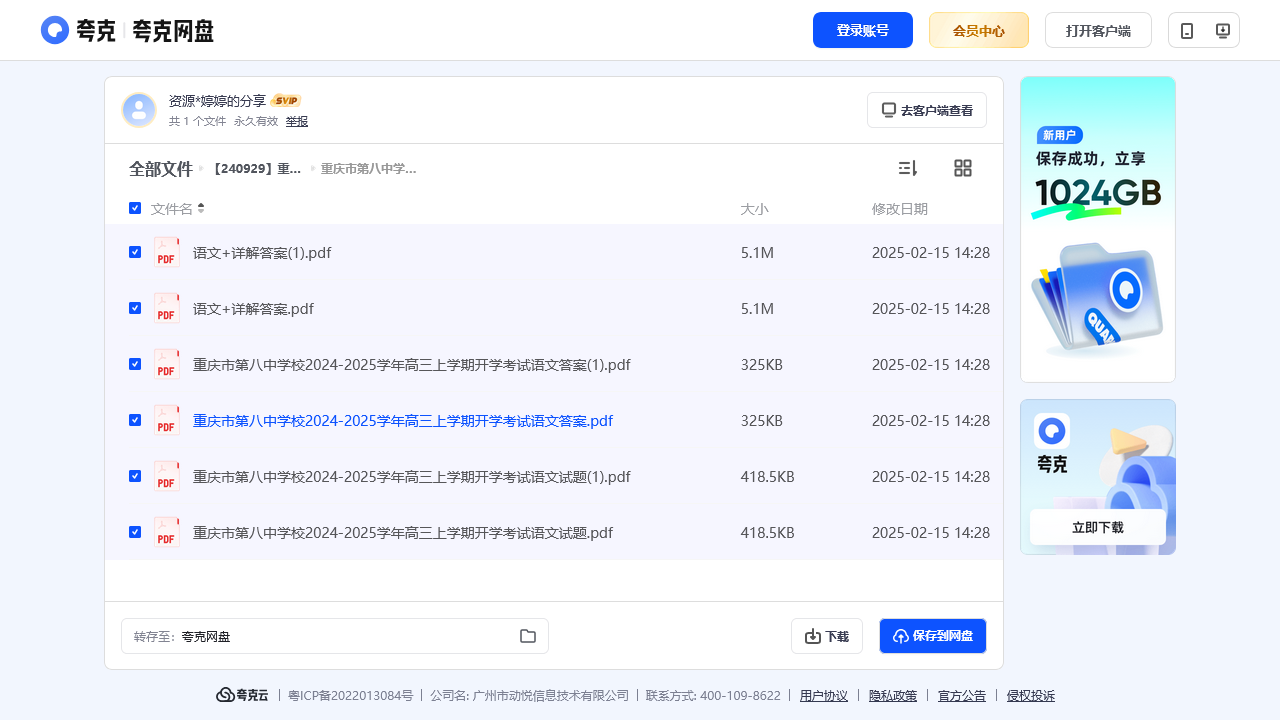Image resolution: width=1280 pixels, height=720 pixels.
Task: Click the 大小 column header
Action: [754, 209]
